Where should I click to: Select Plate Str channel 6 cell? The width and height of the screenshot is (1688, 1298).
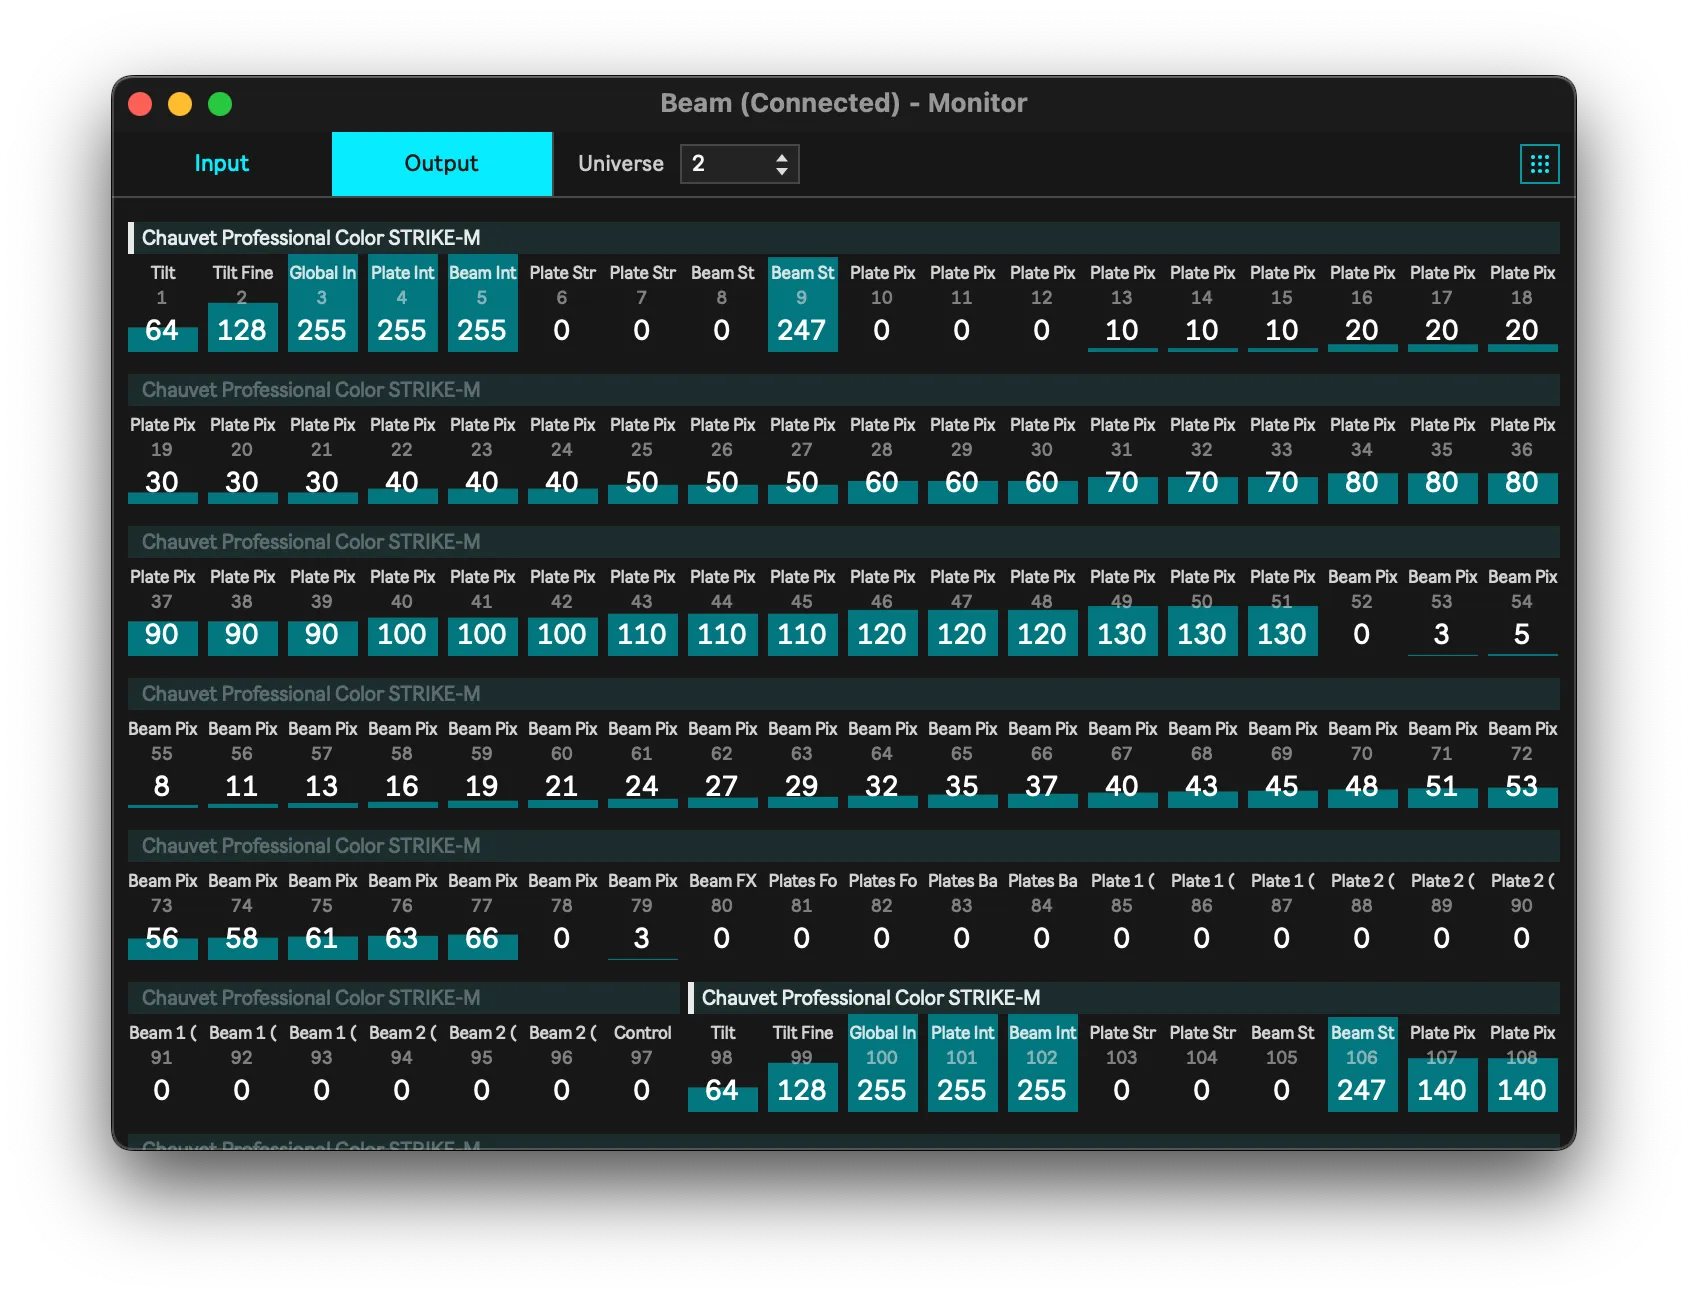click(x=562, y=305)
